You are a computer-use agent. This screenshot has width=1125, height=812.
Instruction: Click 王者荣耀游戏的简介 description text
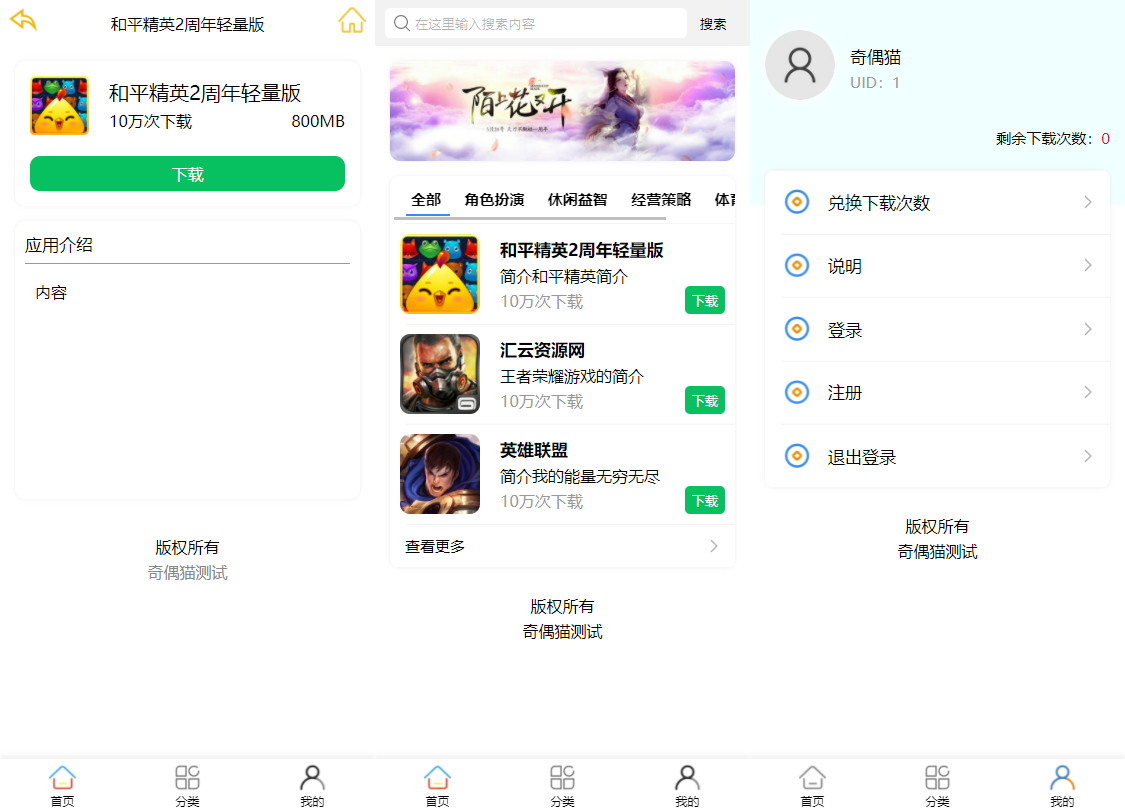coord(572,376)
